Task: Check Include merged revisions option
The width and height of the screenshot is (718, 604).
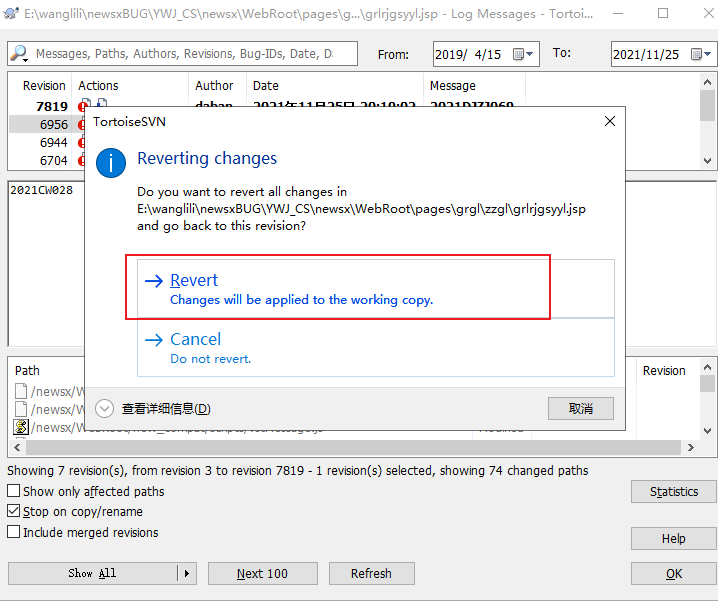Action: 14,533
